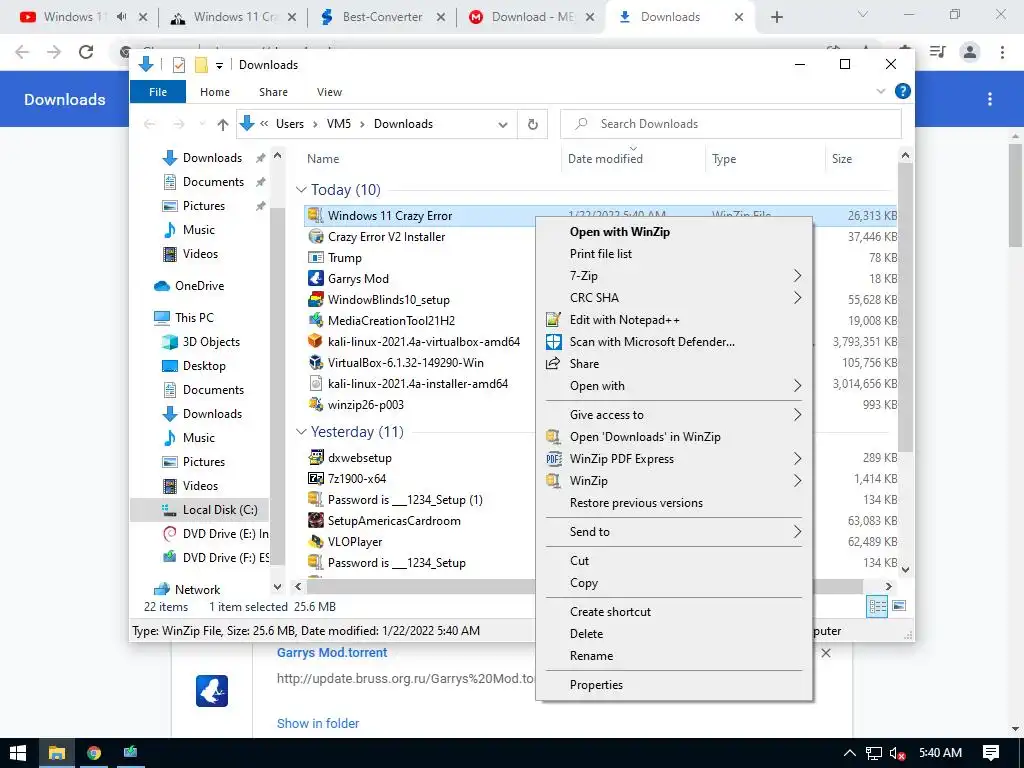The width and height of the screenshot is (1024, 768).
Task: Click the Notepad++ icon in context menu
Action: pyautogui.click(x=553, y=319)
